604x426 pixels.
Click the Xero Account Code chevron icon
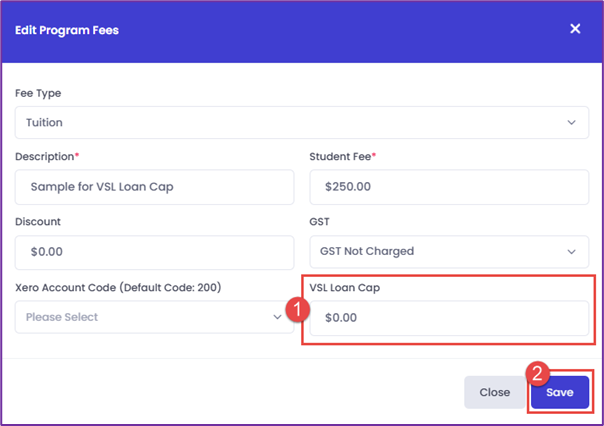point(277,317)
